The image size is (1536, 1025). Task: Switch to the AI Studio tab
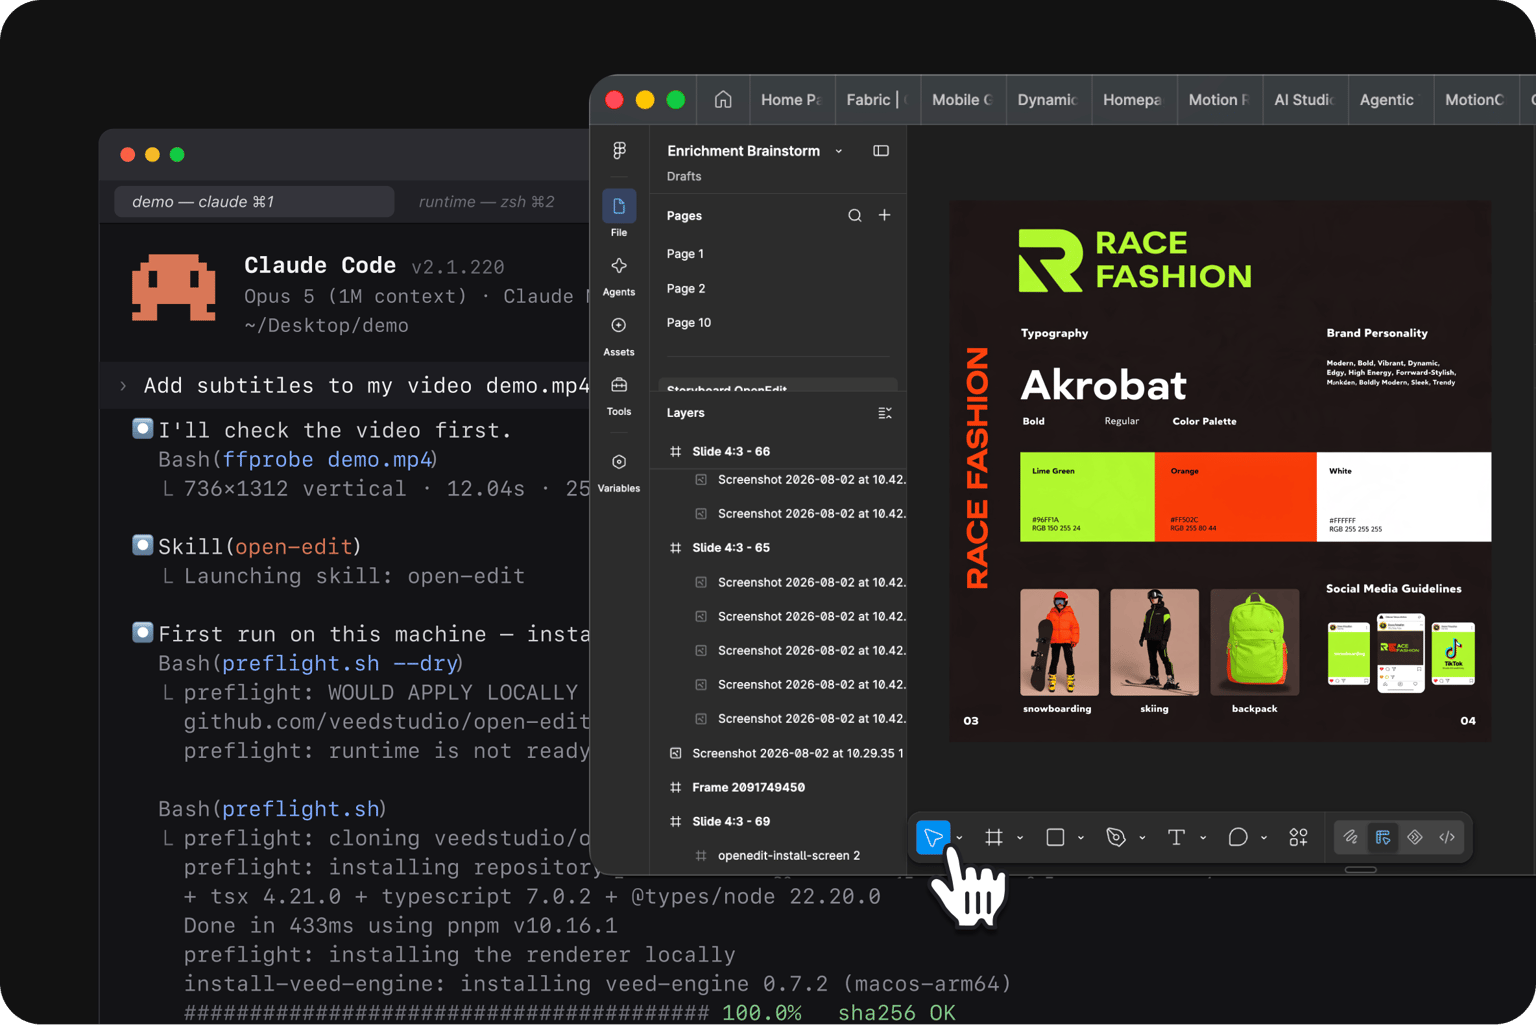coord(1304,99)
